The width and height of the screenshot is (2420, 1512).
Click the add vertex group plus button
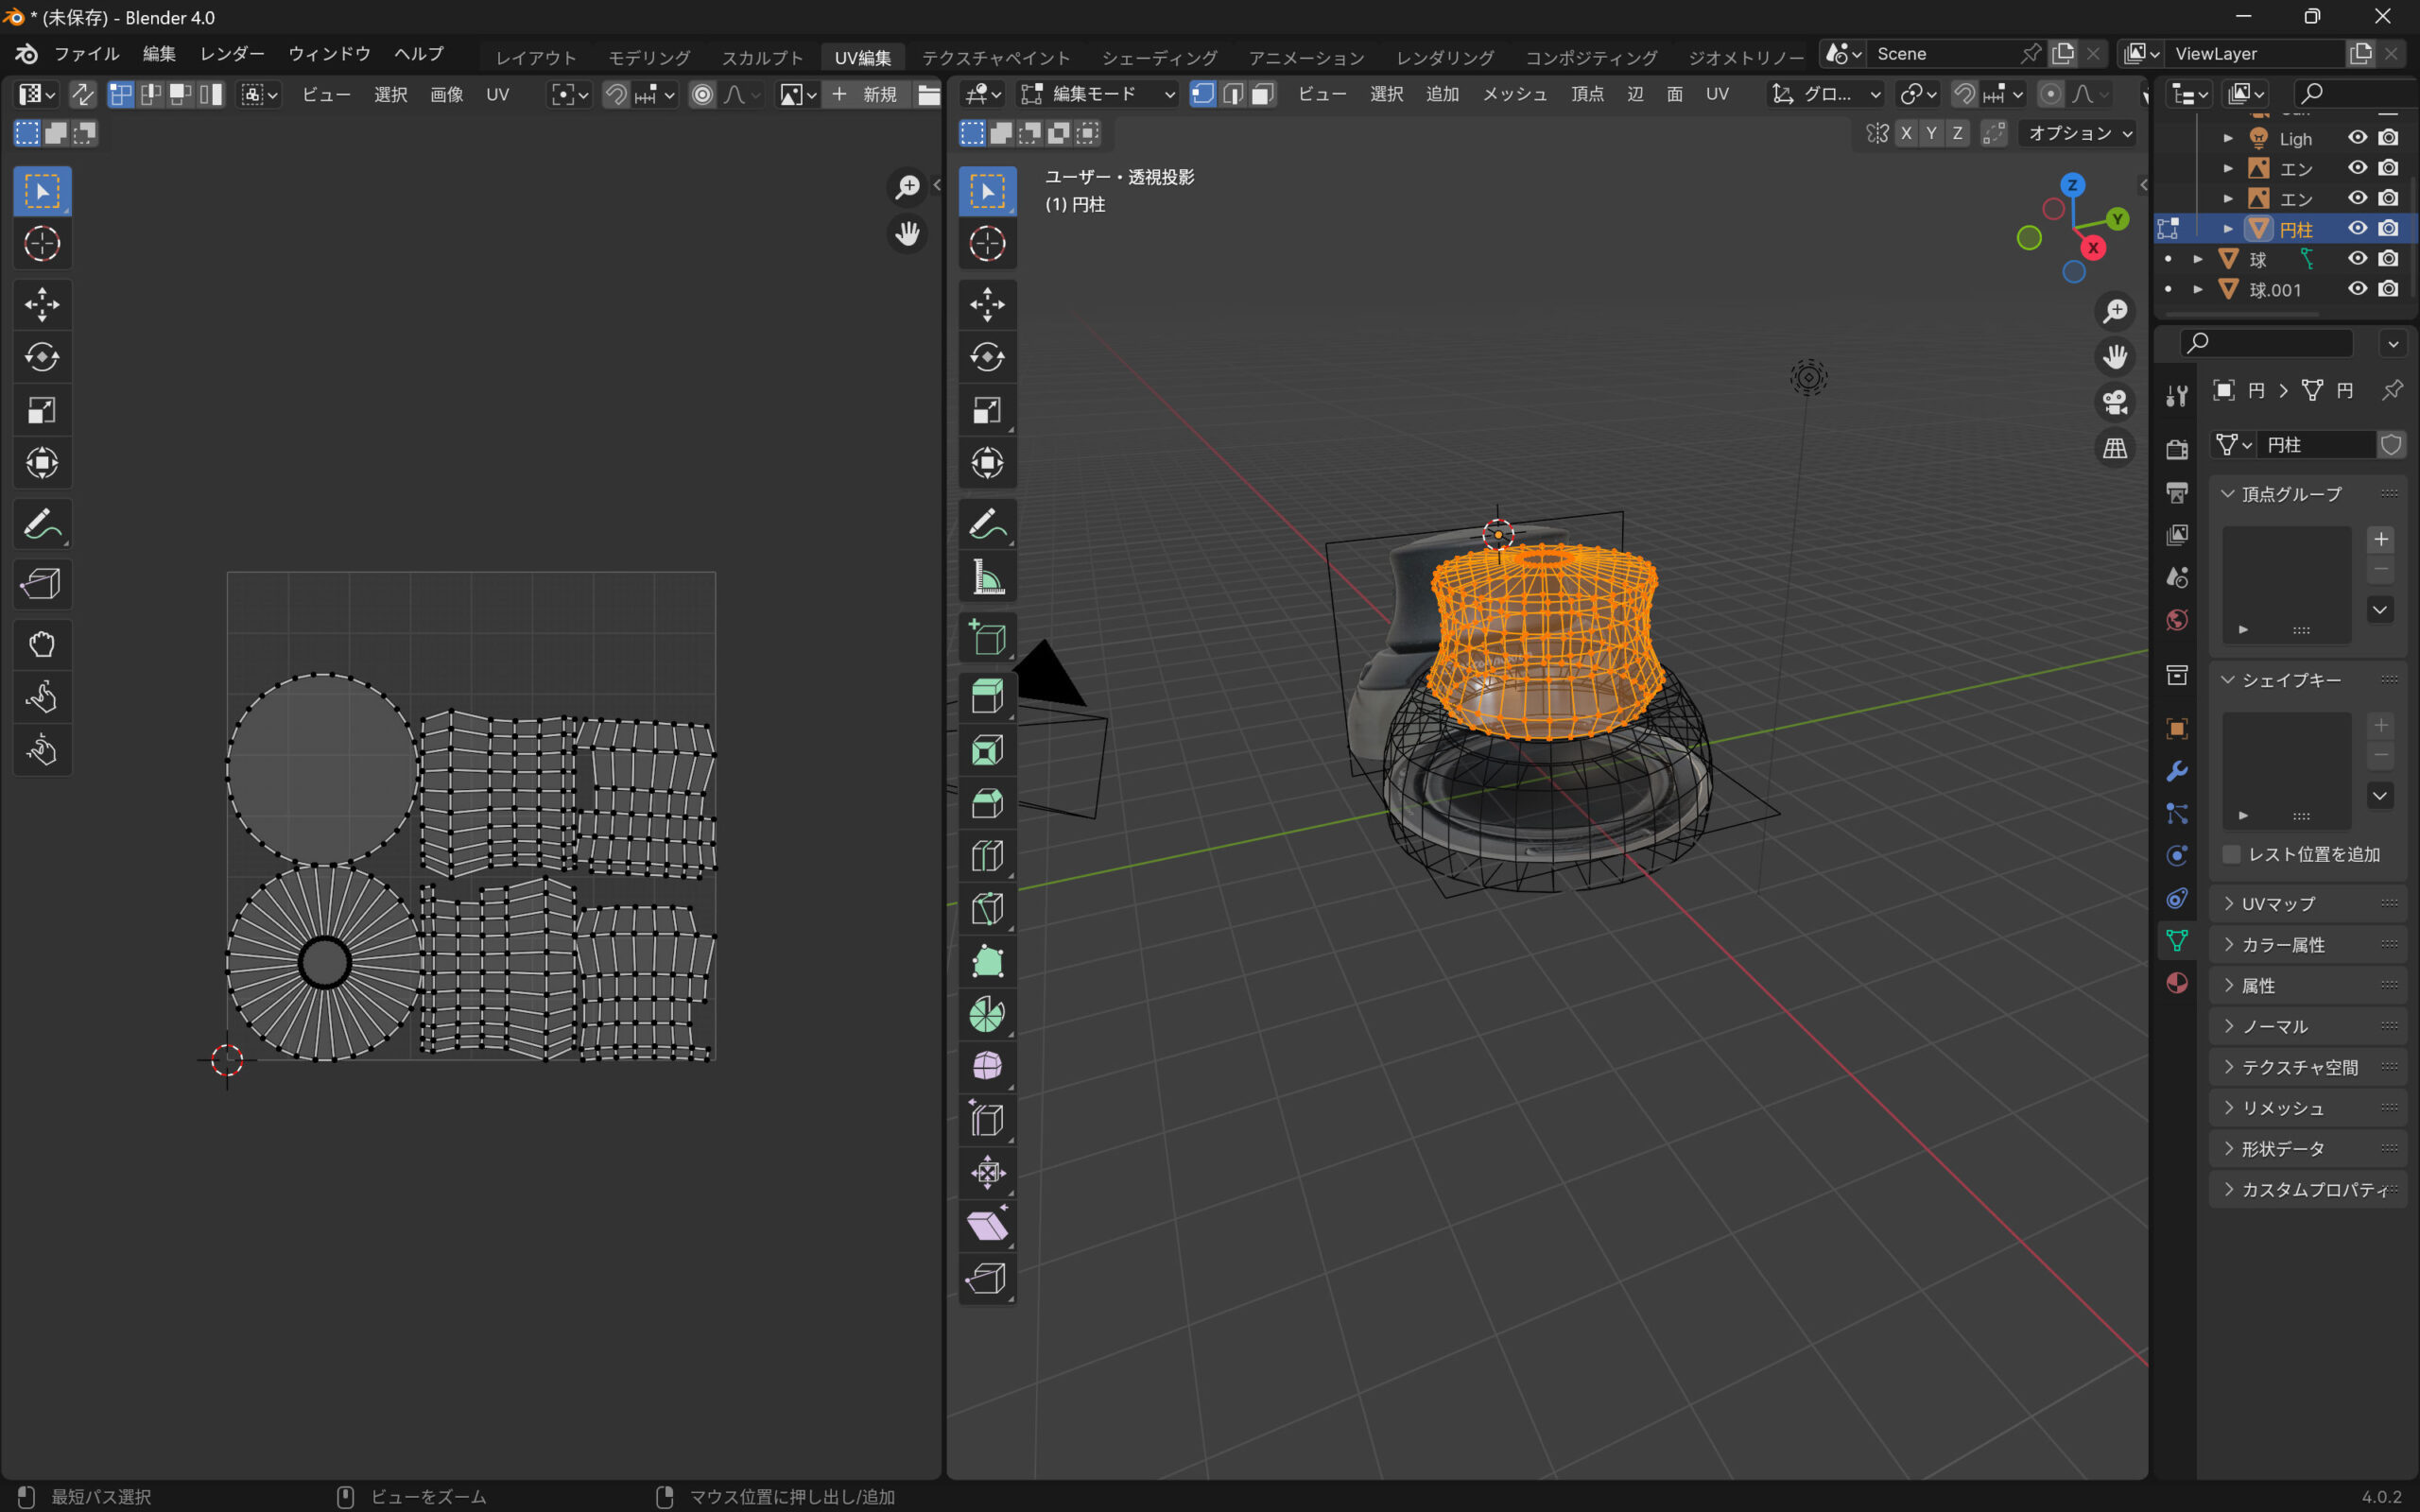(2381, 539)
